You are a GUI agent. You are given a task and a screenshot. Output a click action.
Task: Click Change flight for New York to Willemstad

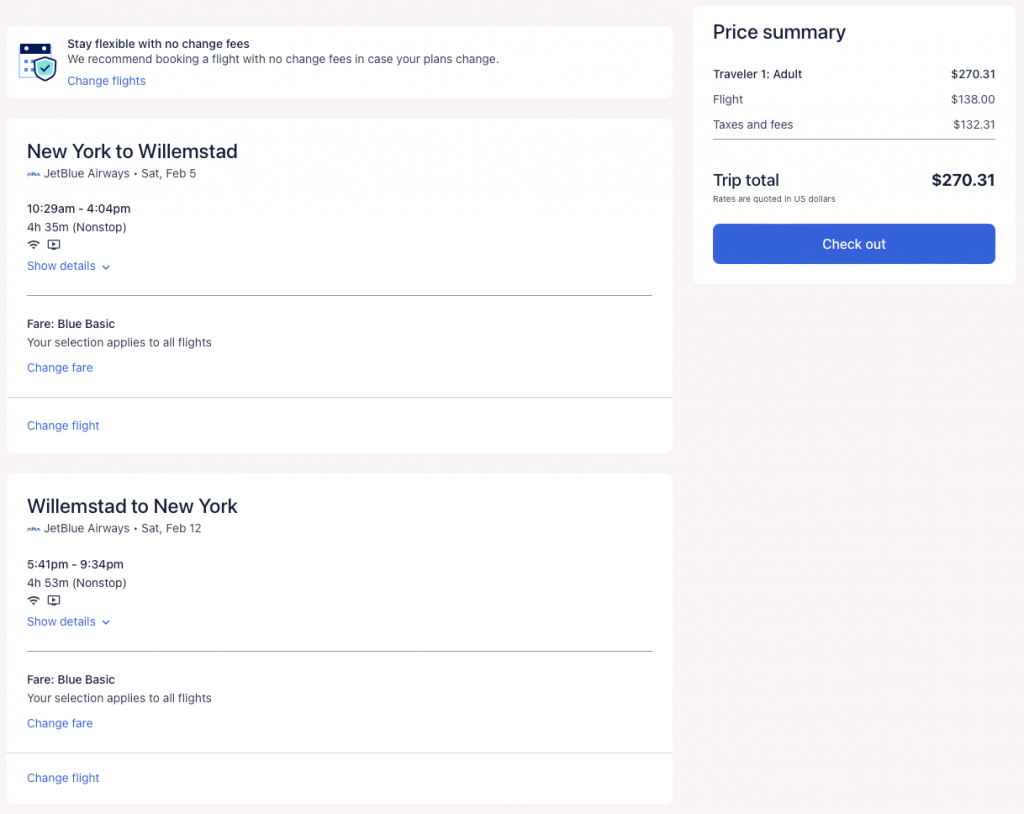[63, 426]
